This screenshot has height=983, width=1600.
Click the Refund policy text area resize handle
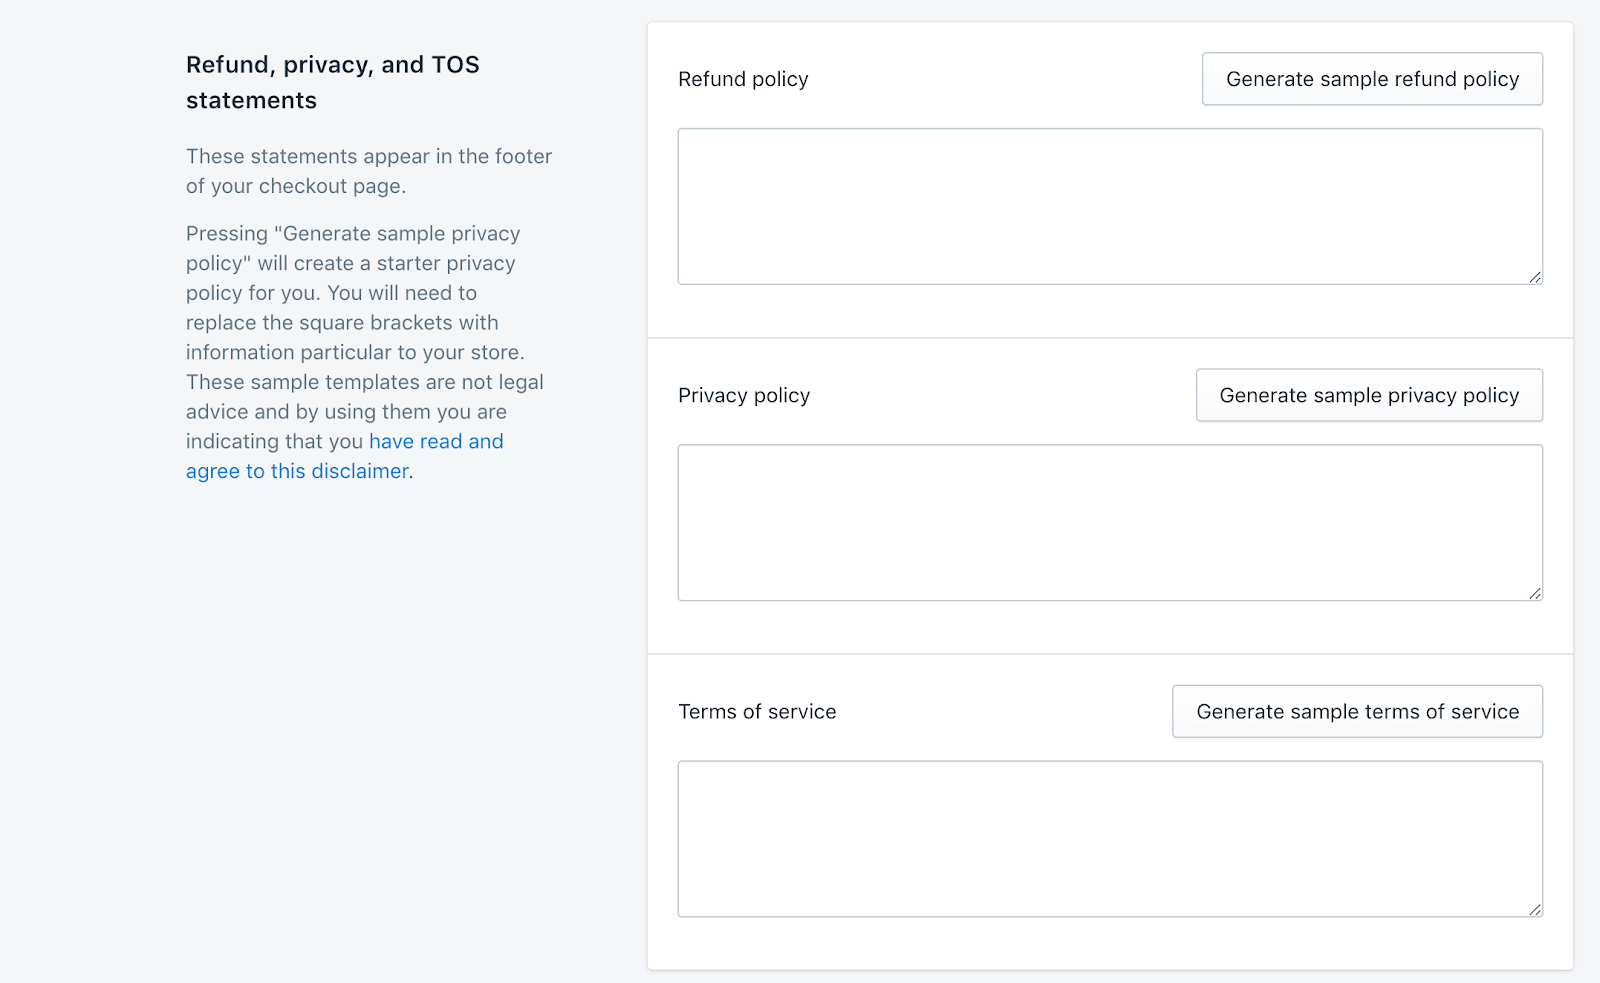click(1535, 277)
